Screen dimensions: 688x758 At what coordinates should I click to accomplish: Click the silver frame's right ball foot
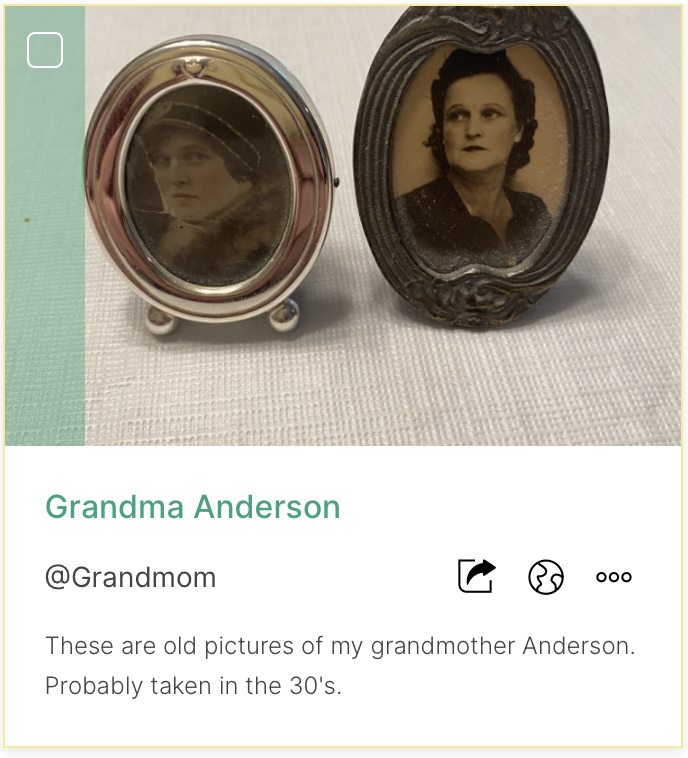point(284,315)
